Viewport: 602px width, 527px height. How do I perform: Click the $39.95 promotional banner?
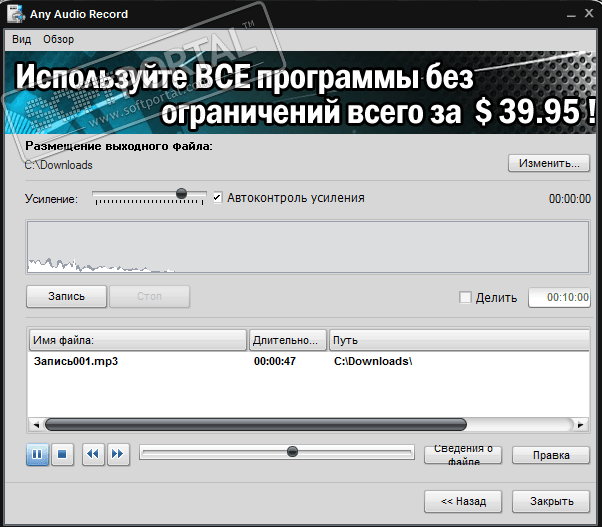click(301, 93)
